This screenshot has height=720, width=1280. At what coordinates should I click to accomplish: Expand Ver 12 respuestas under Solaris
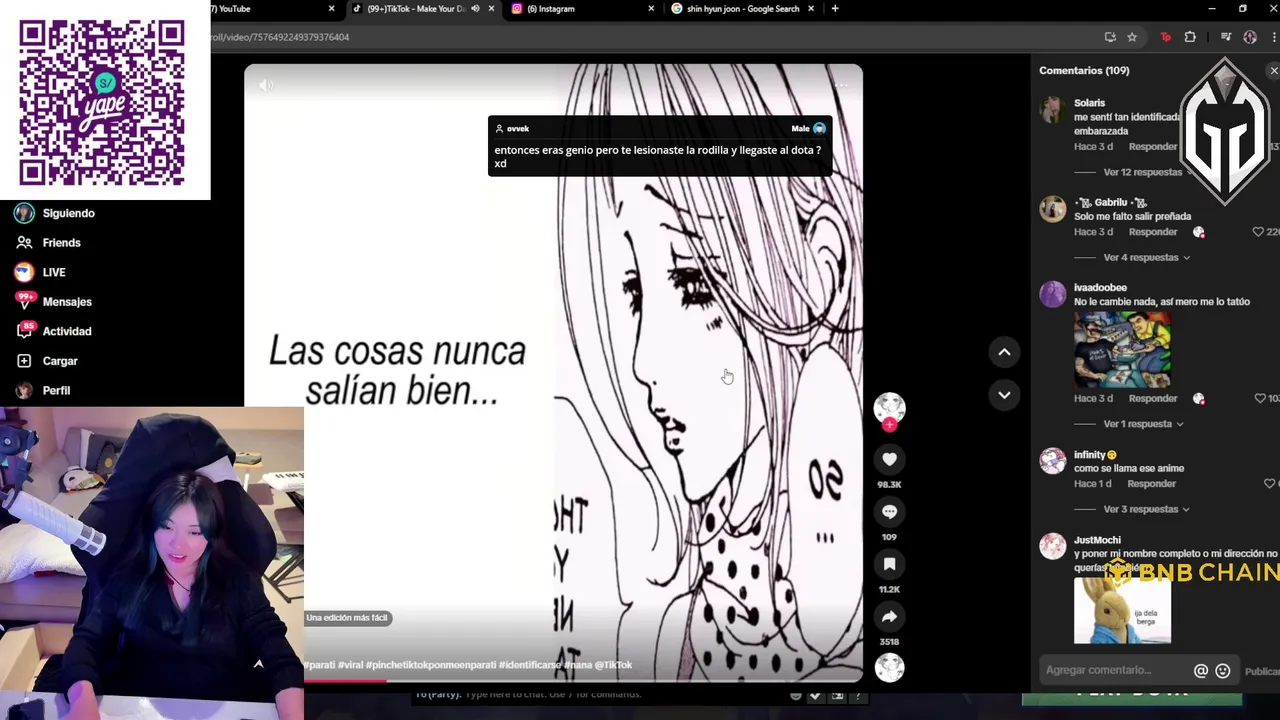click(1143, 172)
